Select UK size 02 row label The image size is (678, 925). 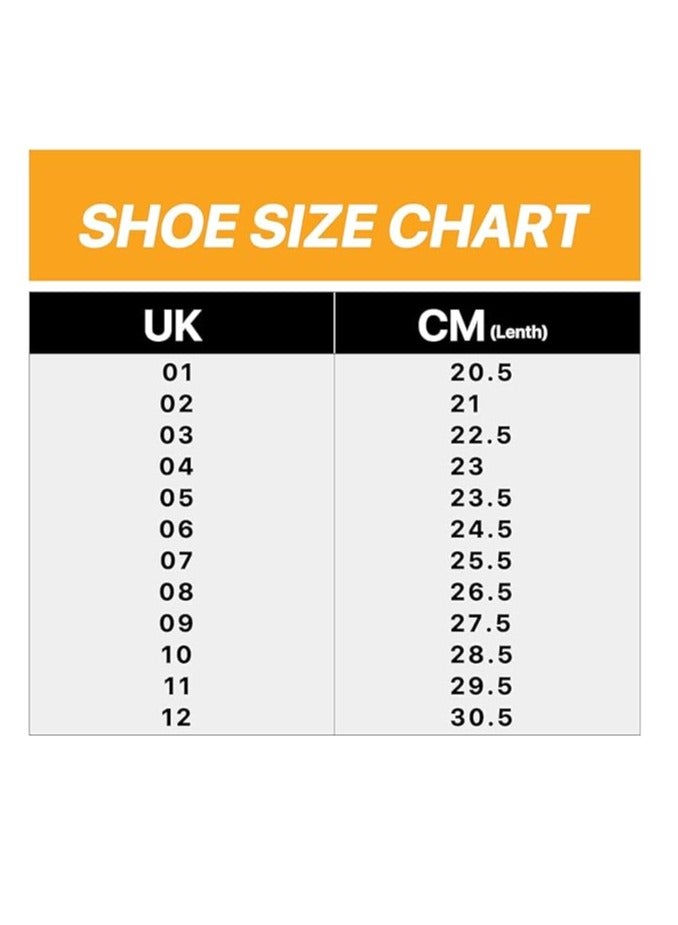pos(177,405)
